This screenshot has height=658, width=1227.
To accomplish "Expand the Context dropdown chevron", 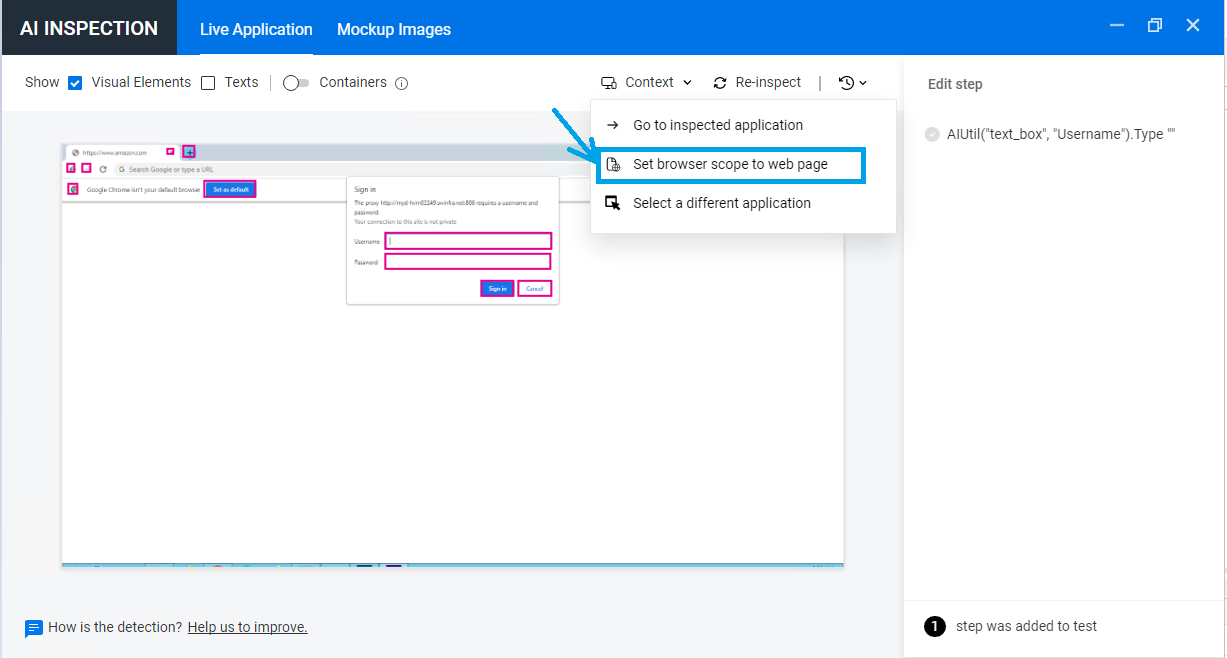I will point(687,82).
